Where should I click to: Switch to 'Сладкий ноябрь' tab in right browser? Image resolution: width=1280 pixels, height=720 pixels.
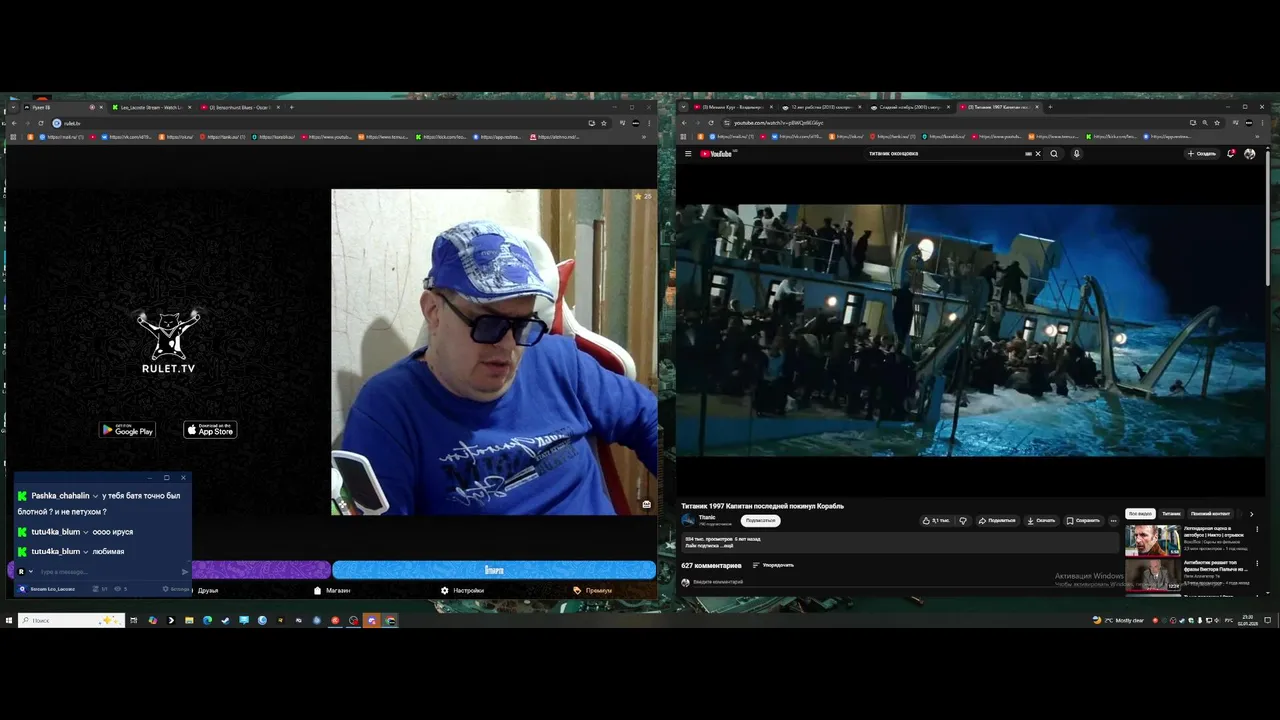point(908,107)
